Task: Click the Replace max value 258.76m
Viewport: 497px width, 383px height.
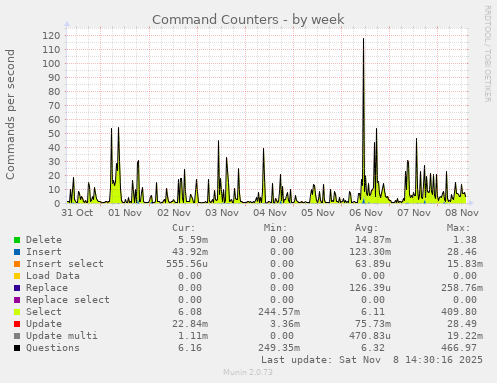Action: pyautogui.click(x=462, y=288)
